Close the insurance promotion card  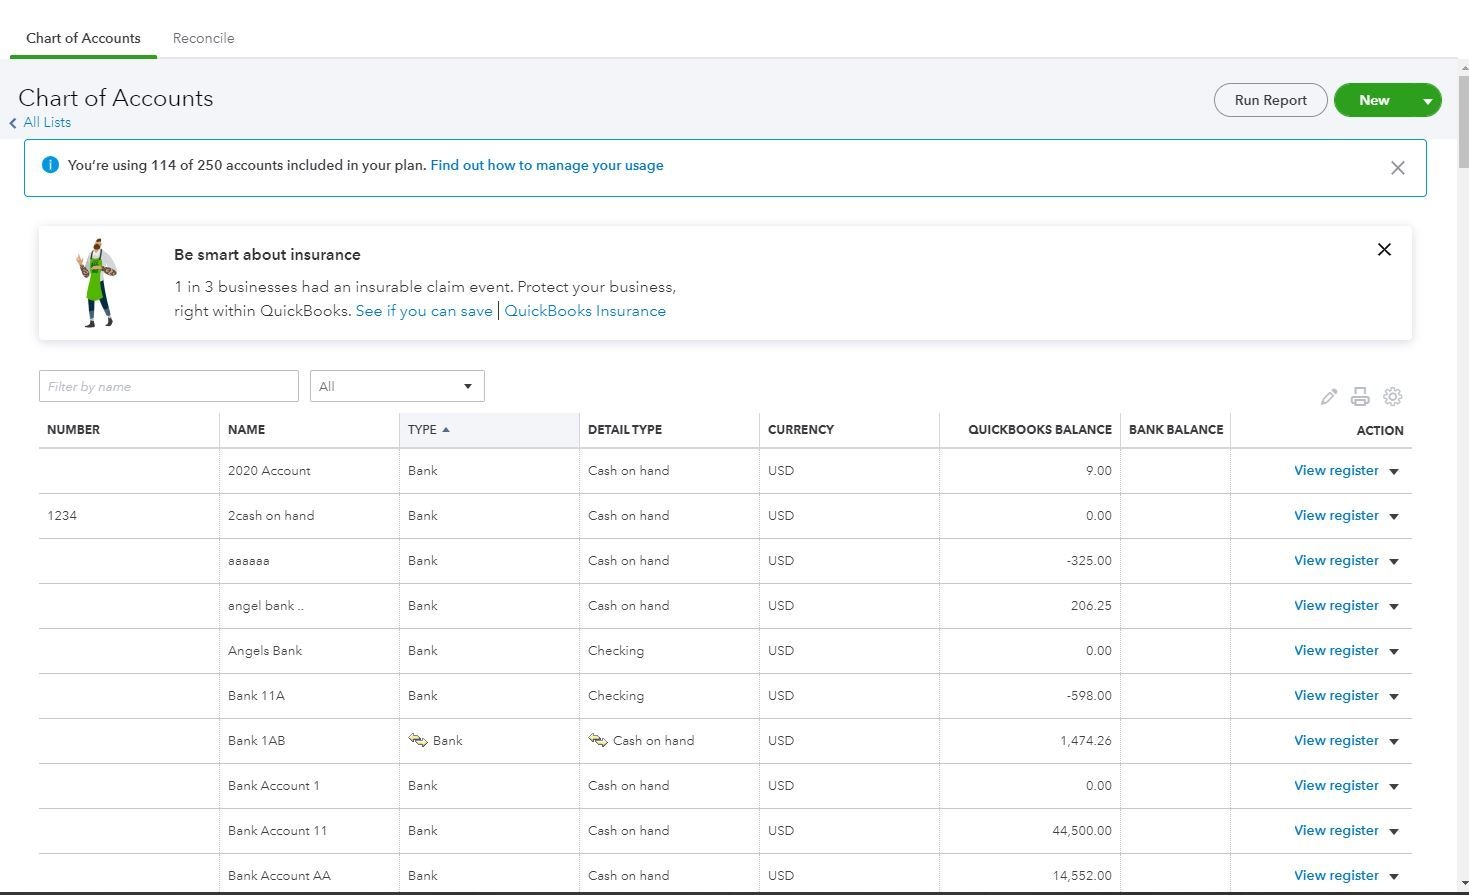point(1384,249)
